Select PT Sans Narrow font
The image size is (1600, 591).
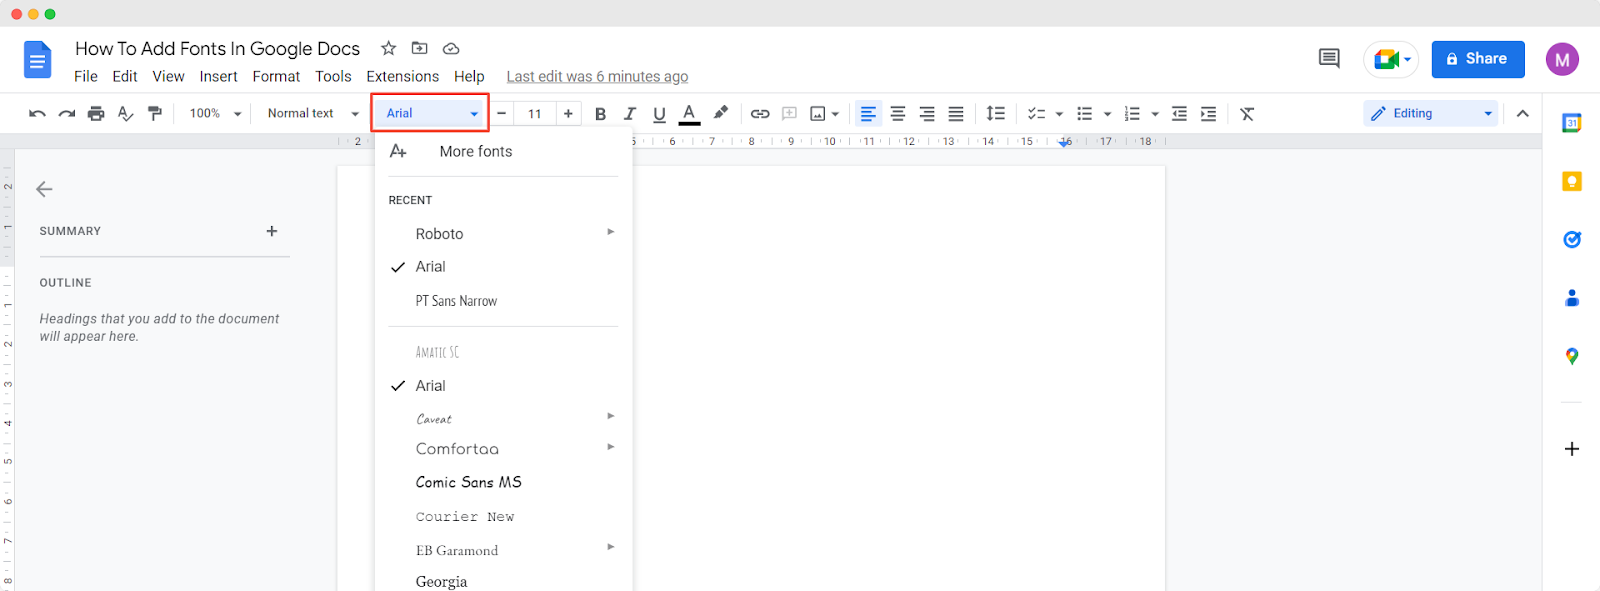[x=504, y=301]
